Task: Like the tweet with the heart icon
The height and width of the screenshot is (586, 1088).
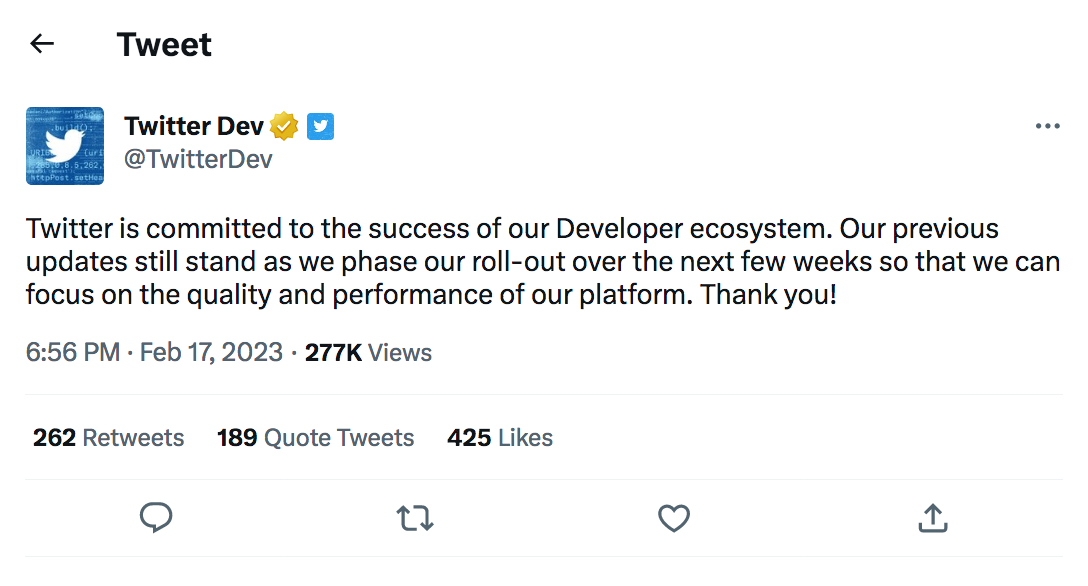Action: (x=674, y=518)
